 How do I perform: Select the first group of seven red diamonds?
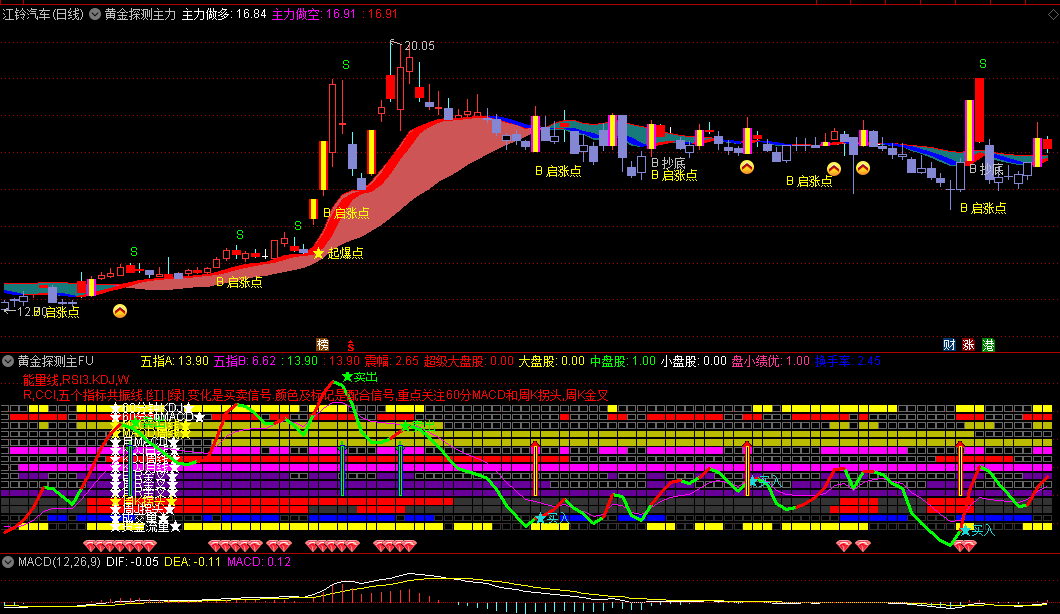coord(120,546)
